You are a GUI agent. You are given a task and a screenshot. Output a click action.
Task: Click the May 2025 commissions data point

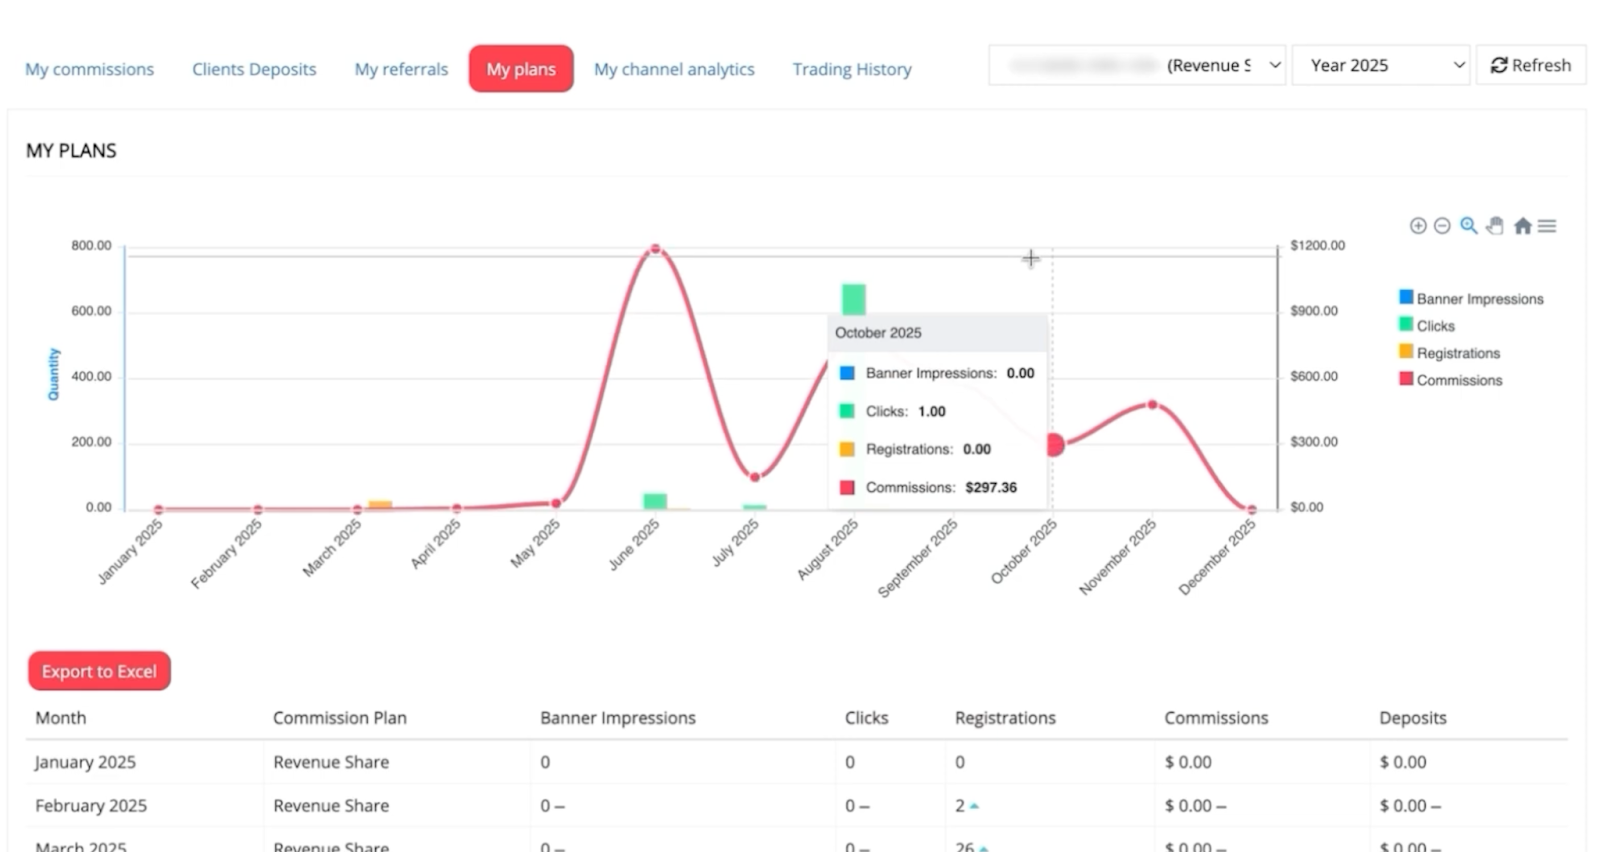(x=556, y=503)
